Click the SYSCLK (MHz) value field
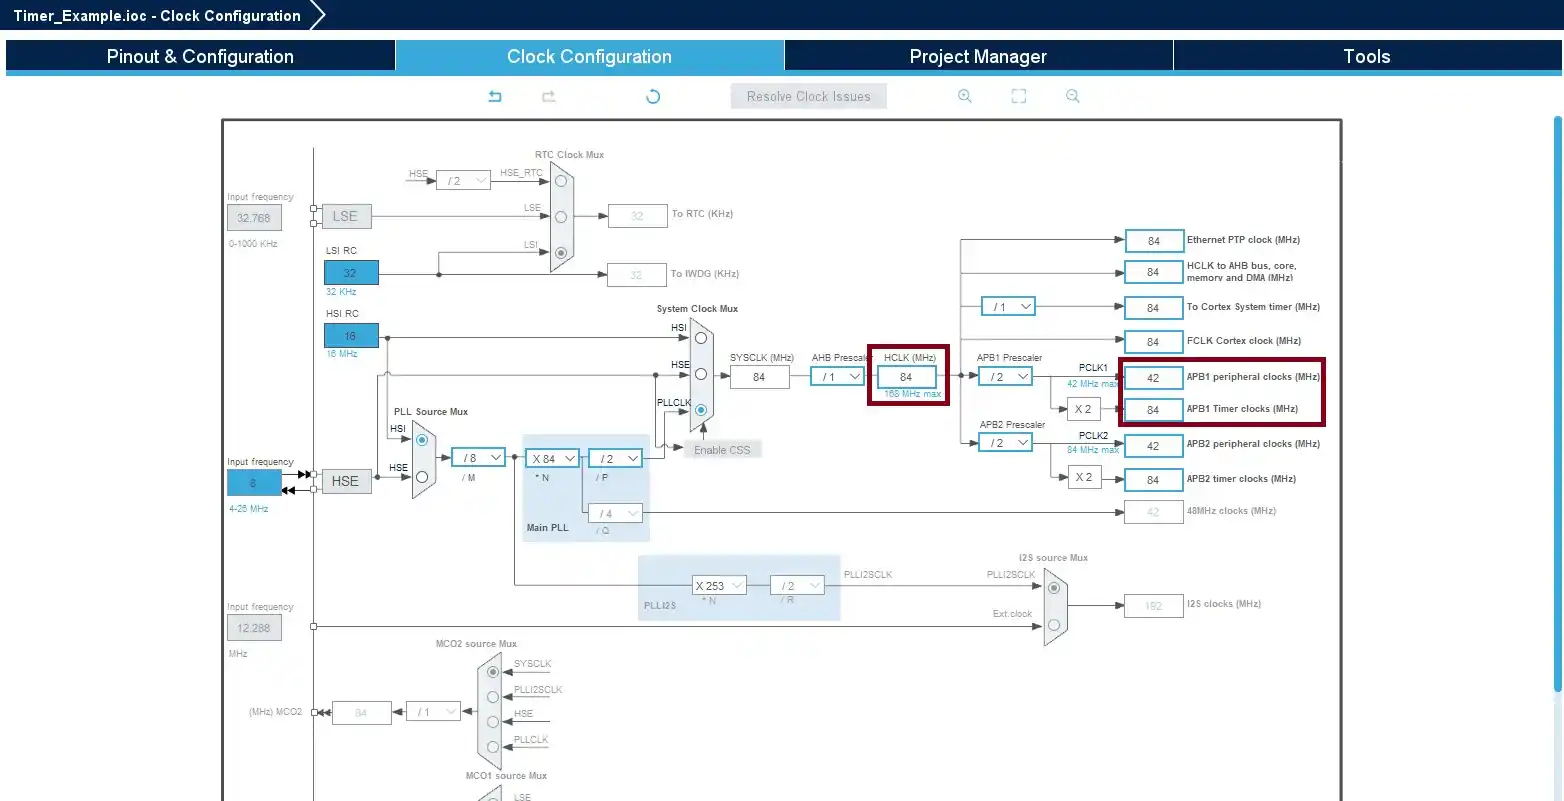The width and height of the screenshot is (1564, 801). tap(759, 377)
